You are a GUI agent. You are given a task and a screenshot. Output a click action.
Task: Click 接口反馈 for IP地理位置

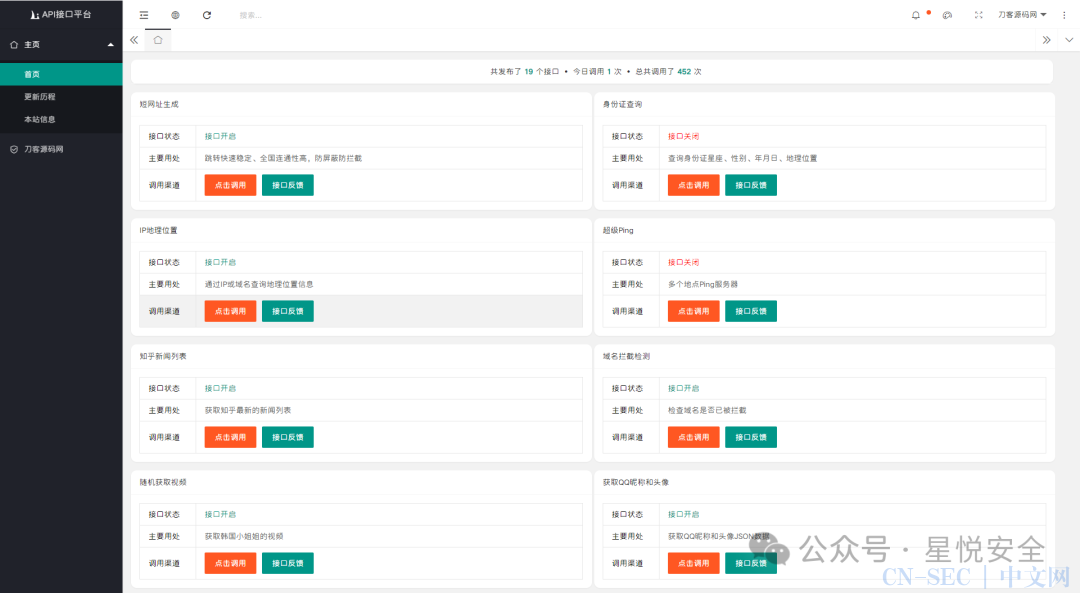287,311
